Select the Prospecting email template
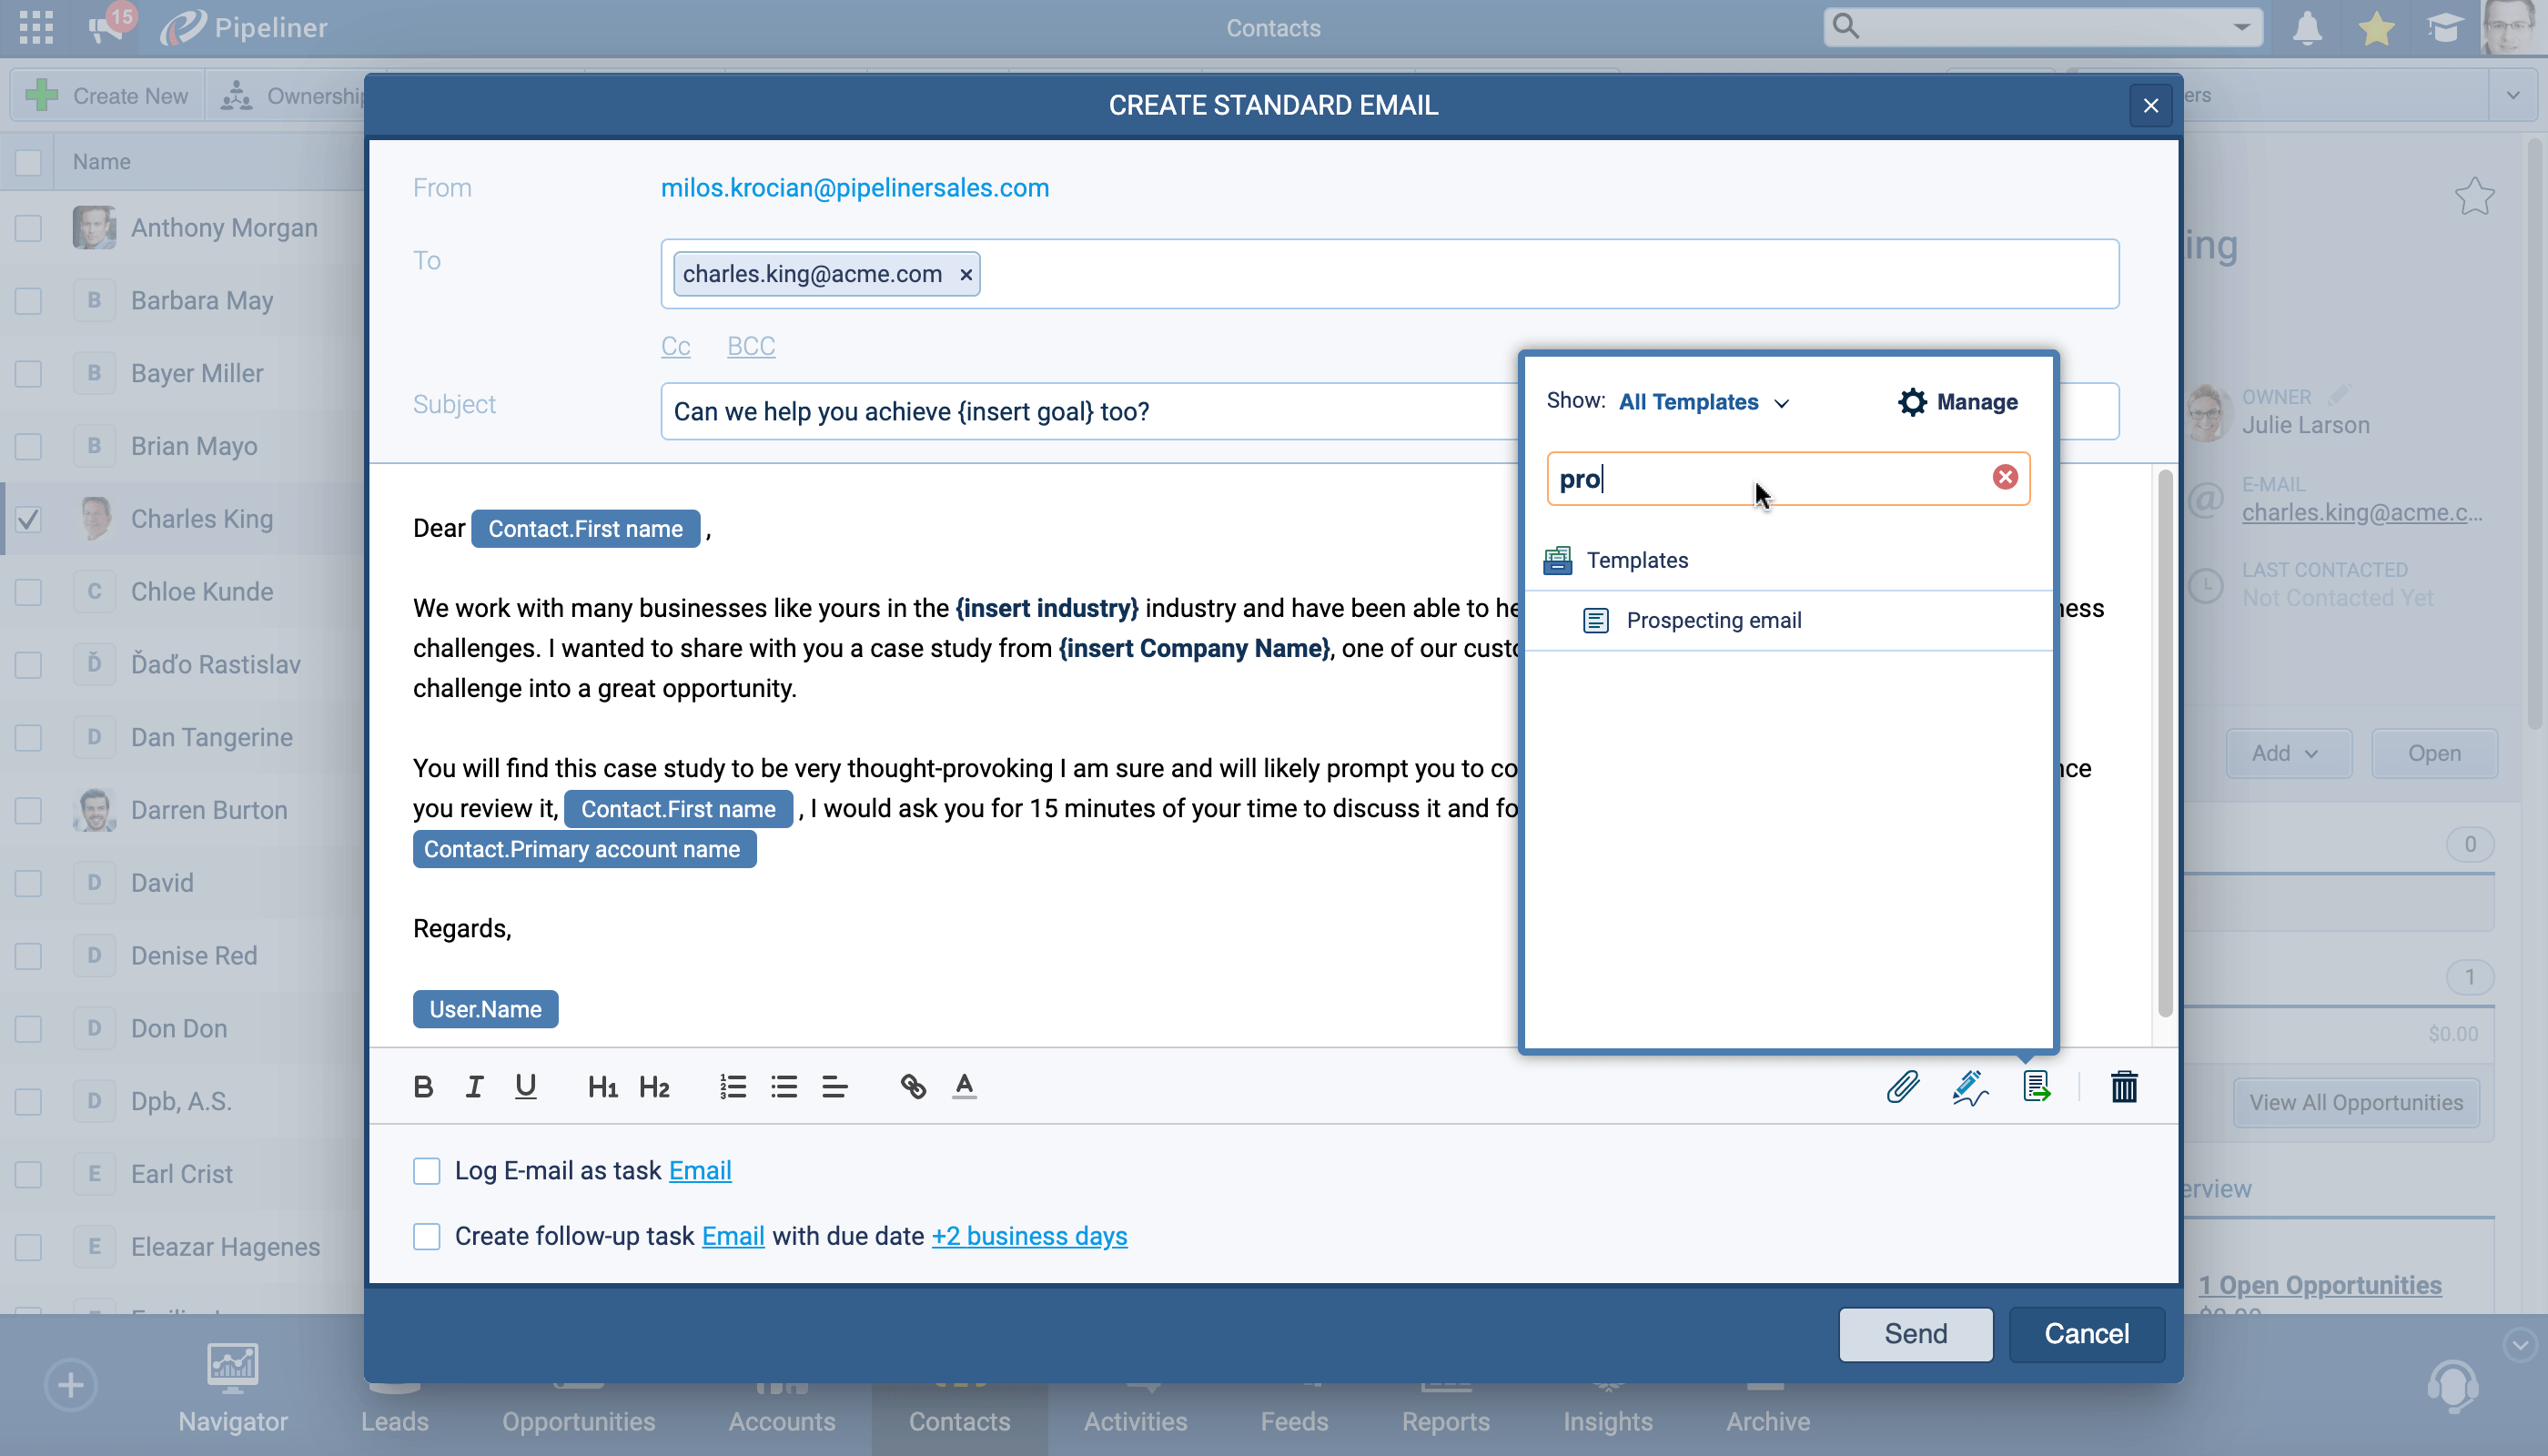Viewport: 2548px width, 1456px height. click(x=1713, y=620)
